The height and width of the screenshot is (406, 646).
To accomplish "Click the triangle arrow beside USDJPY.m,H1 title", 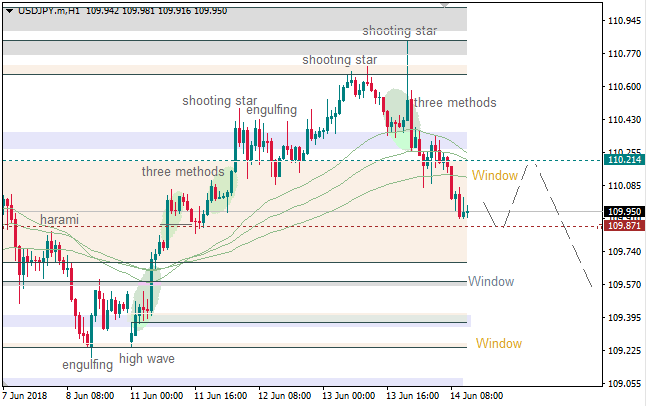I will pyautogui.click(x=9, y=9).
